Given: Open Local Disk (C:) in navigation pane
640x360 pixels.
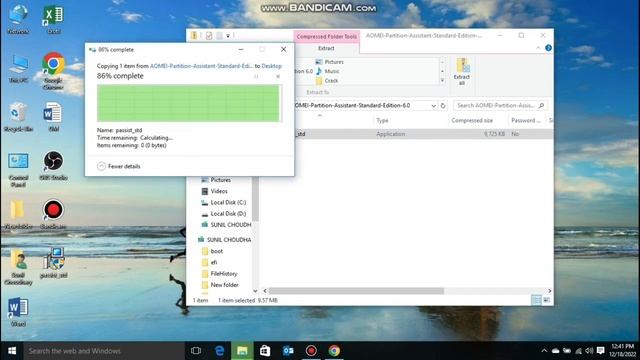Looking at the screenshot, I should (224, 202).
